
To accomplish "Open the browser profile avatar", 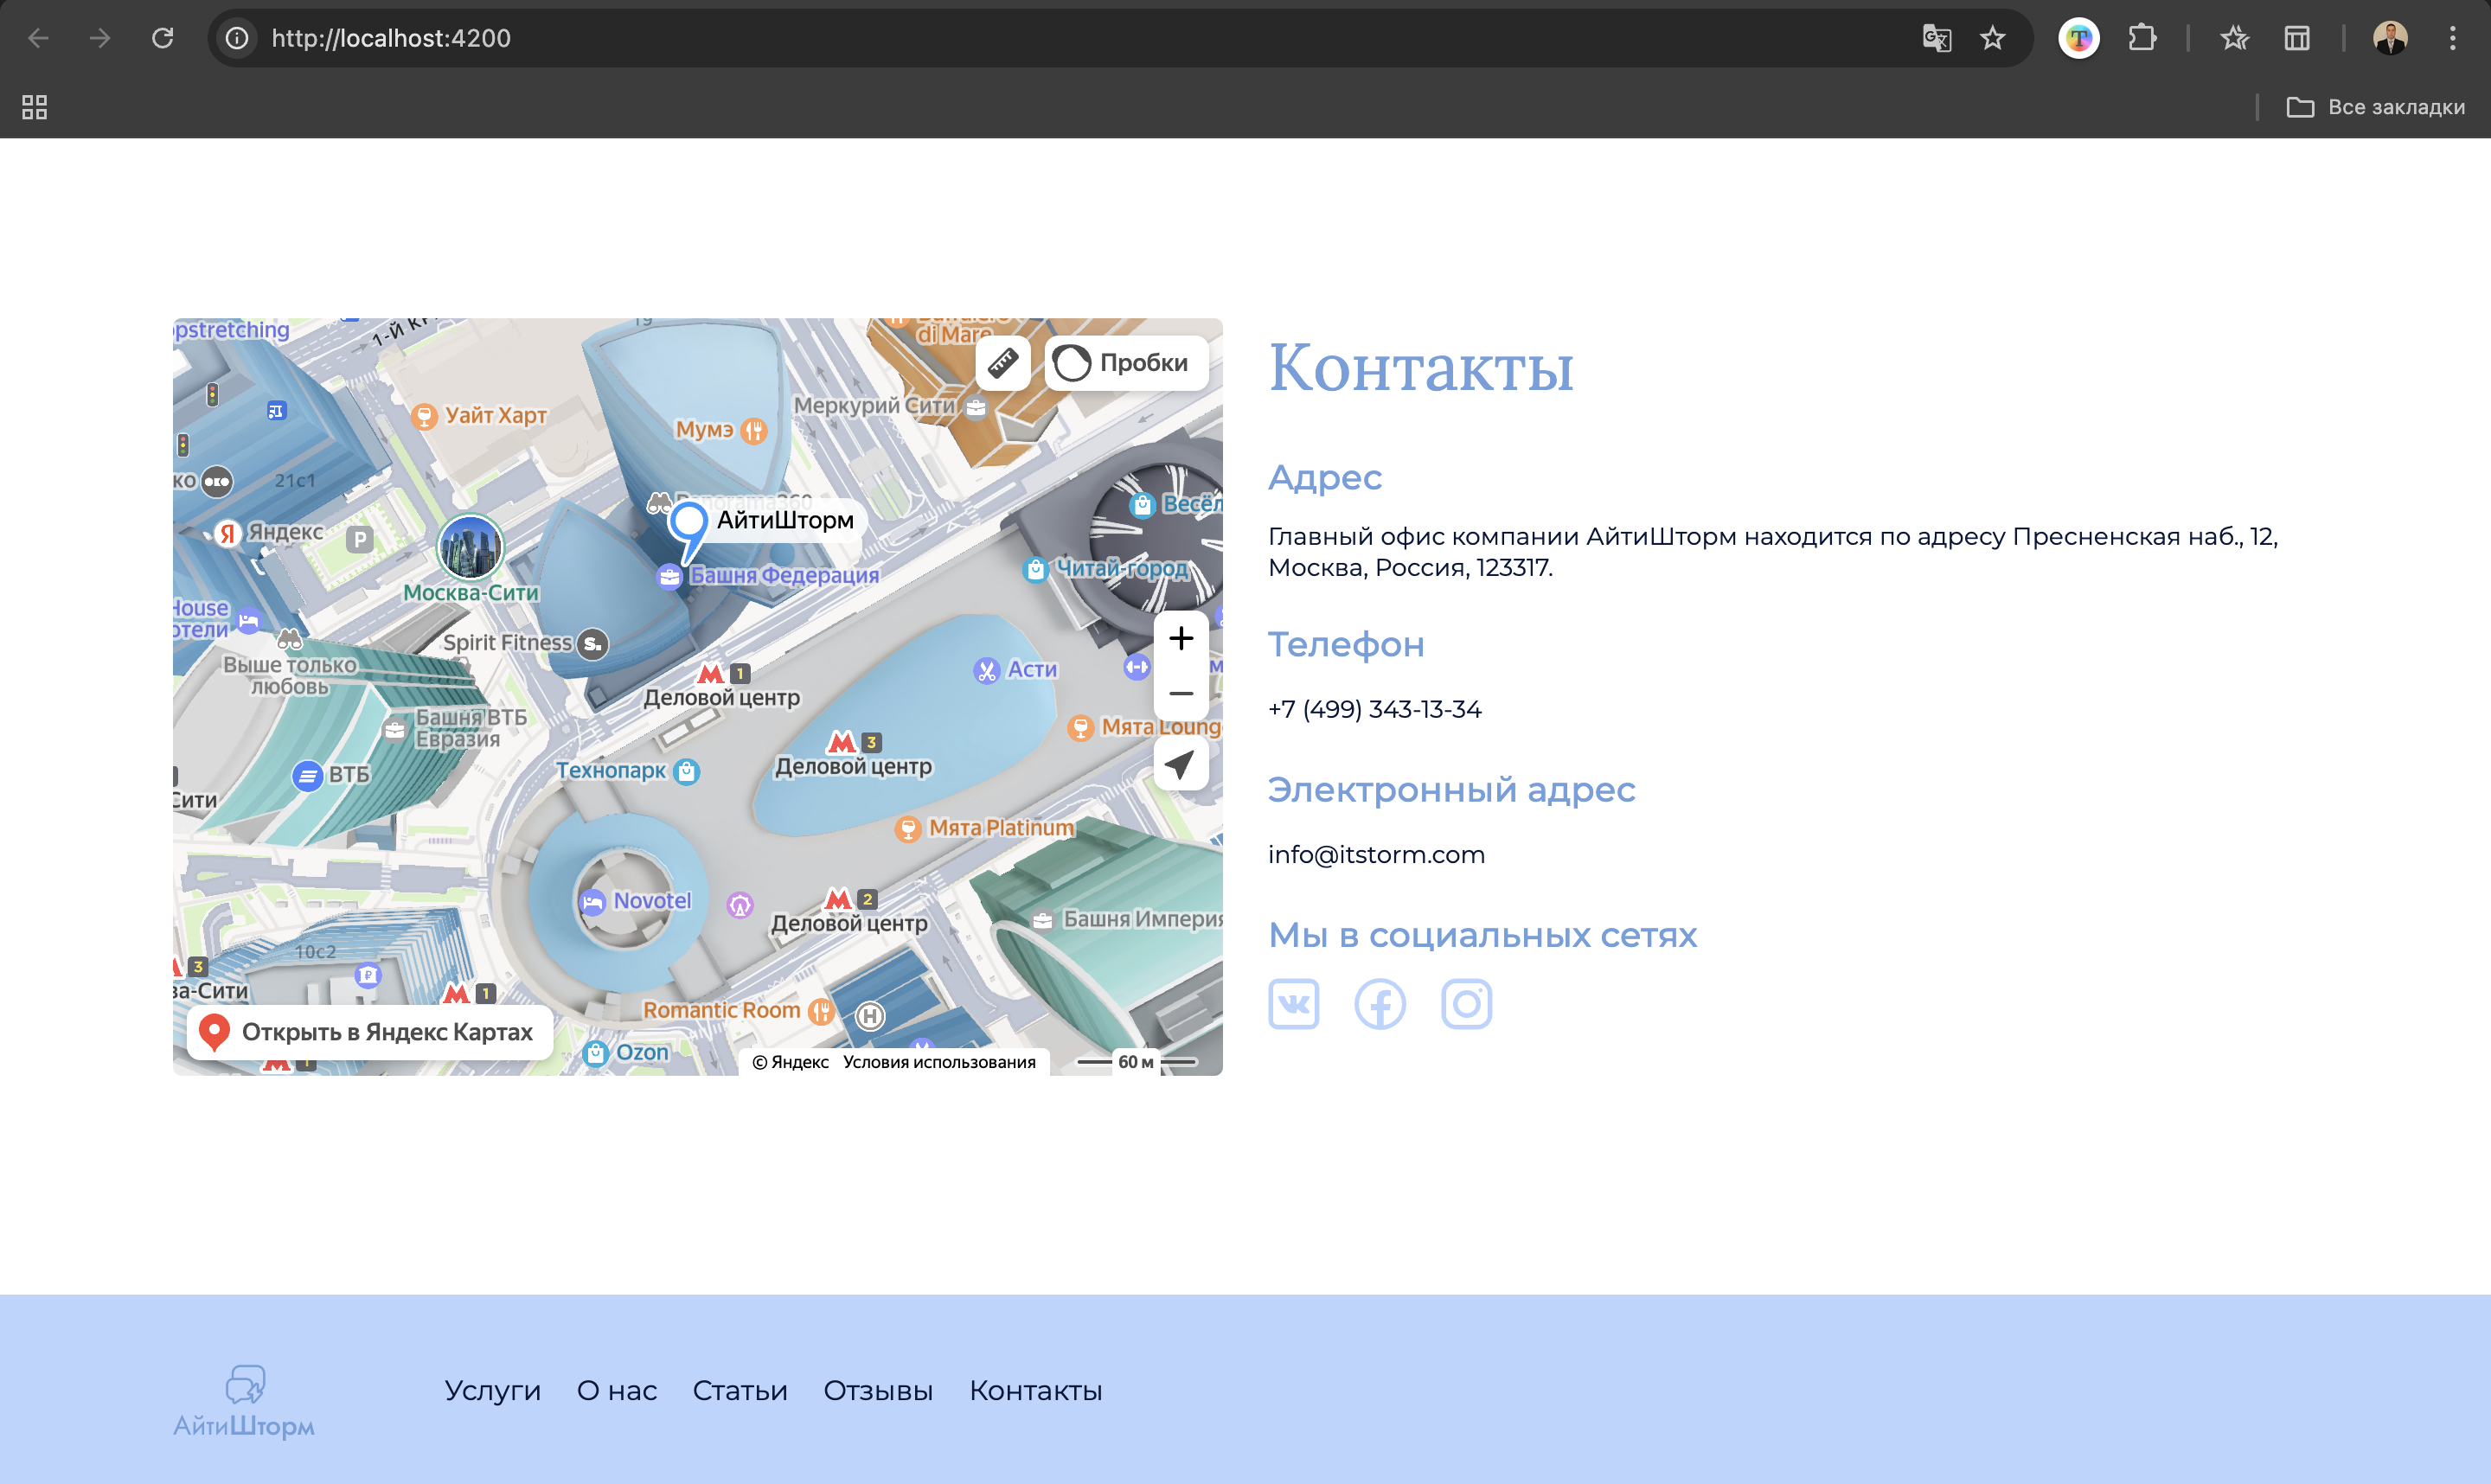I will pyautogui.click(x=2390, y=38).
